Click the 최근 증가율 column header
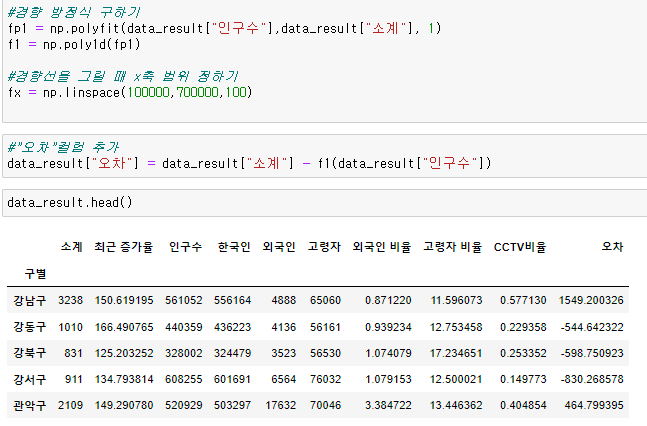647x426 pixels. coord(124,247)
